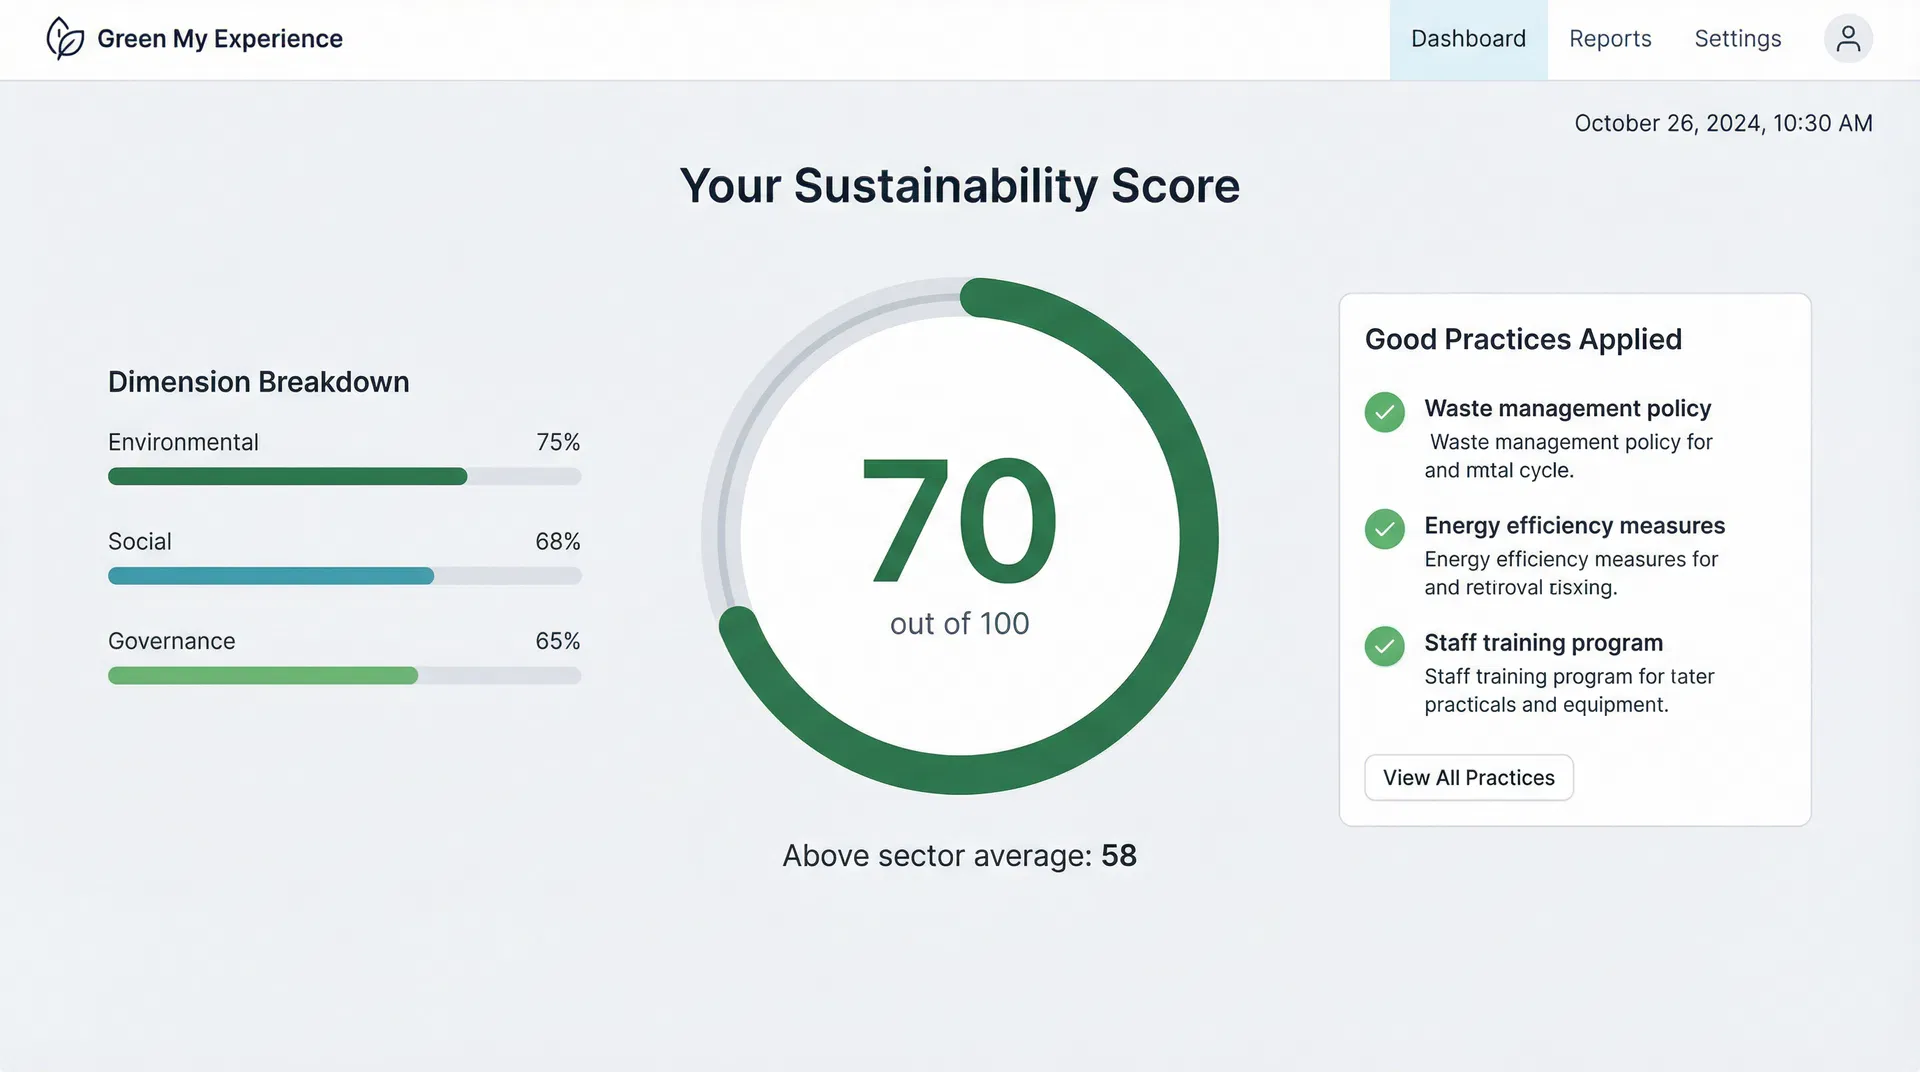Viewport: 1920px width, 1072px height.
Task: Click the Energy efficiency measures checkmark icon
Action: click(1384, 529)
